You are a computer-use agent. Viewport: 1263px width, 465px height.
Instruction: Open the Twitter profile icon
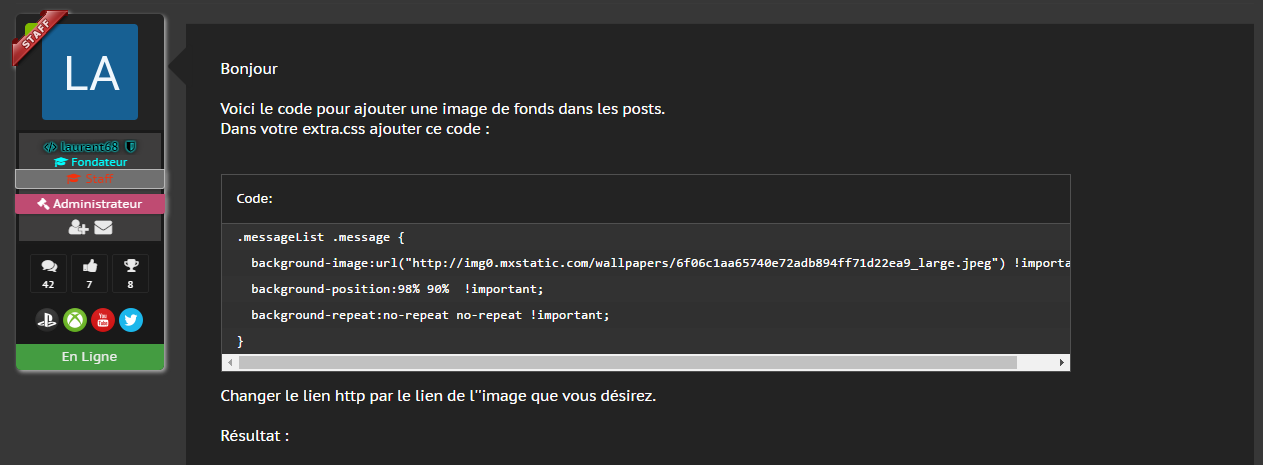click(131, 319)
